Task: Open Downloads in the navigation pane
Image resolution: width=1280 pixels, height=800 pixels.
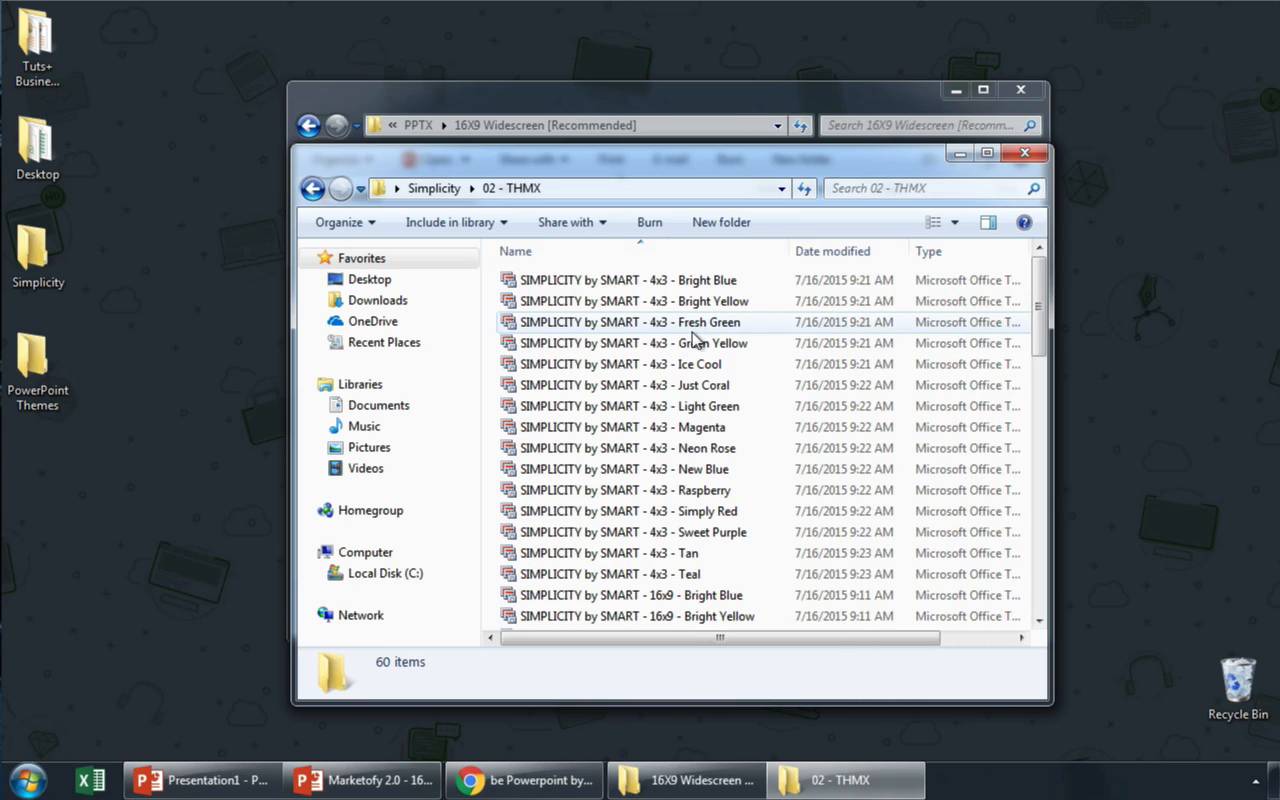Action: point(377,300)
